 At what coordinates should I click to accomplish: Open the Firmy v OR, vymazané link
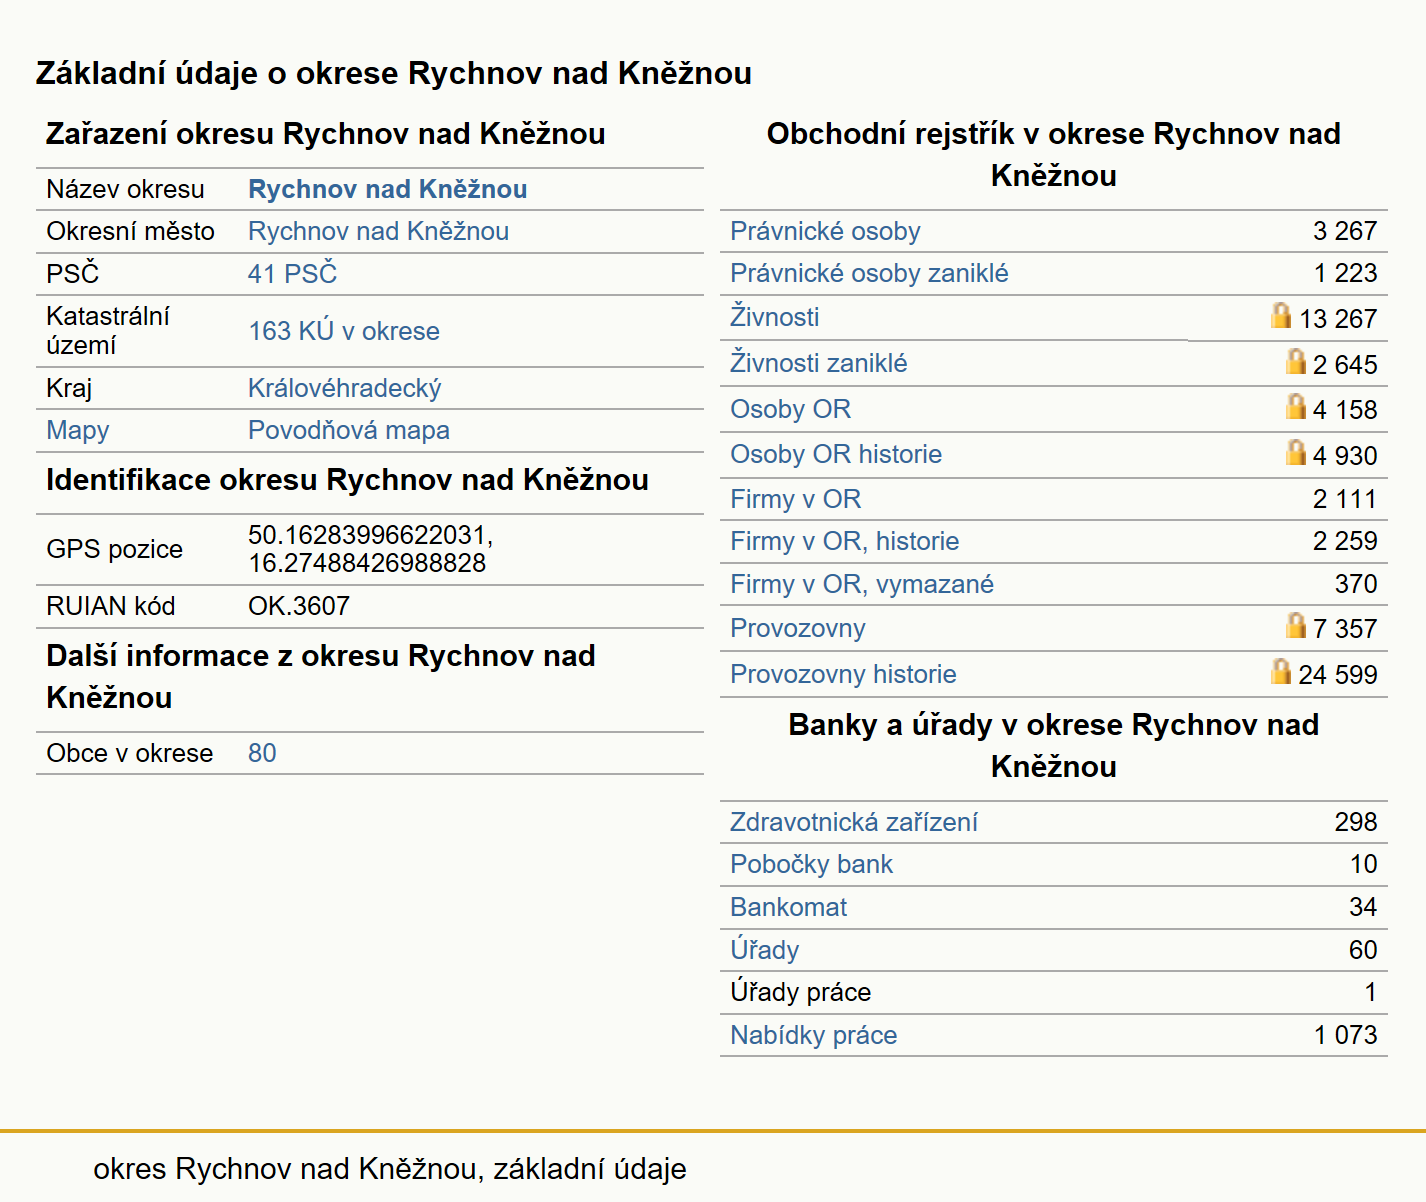pyautogui.click(x=862, y=584)
